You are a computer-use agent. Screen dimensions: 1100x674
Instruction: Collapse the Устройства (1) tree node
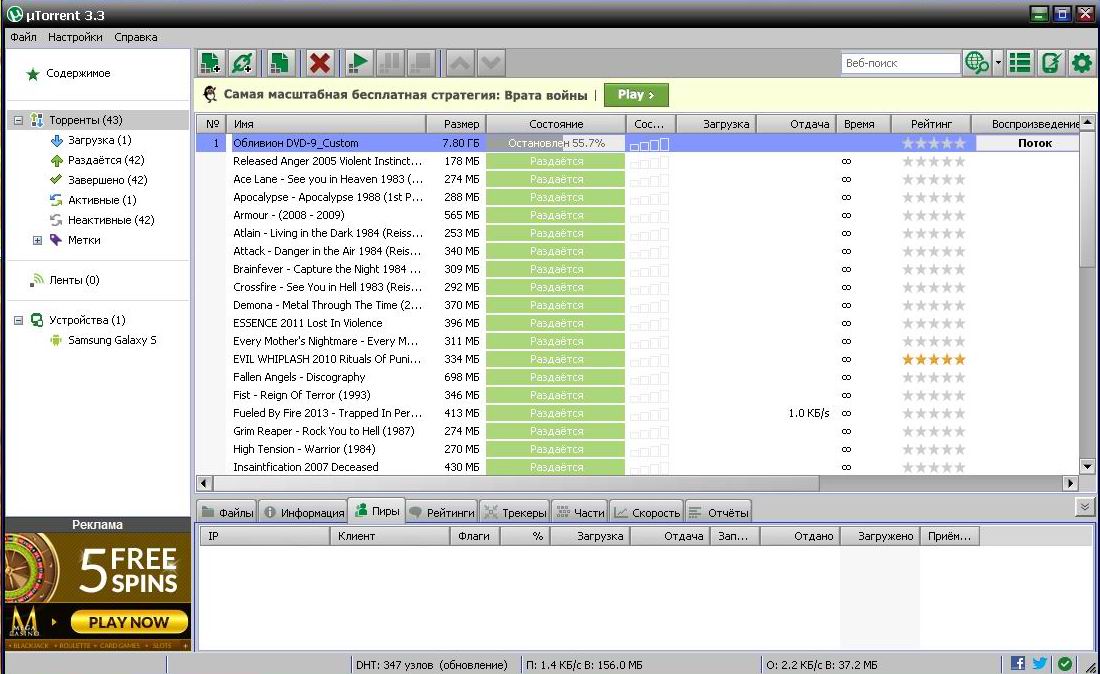(18, 320)
